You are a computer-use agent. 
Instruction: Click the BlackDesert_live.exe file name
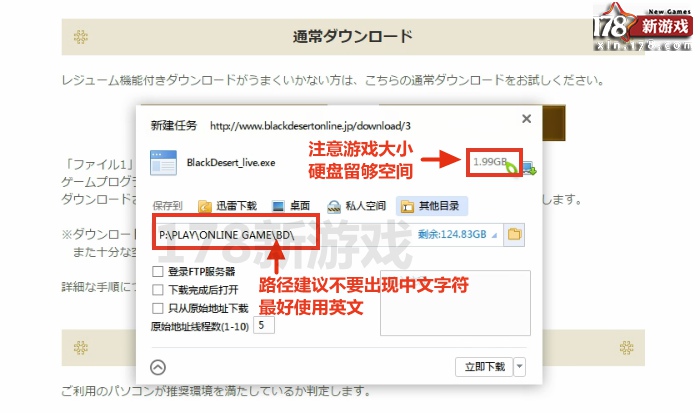[x=231, y=163]
